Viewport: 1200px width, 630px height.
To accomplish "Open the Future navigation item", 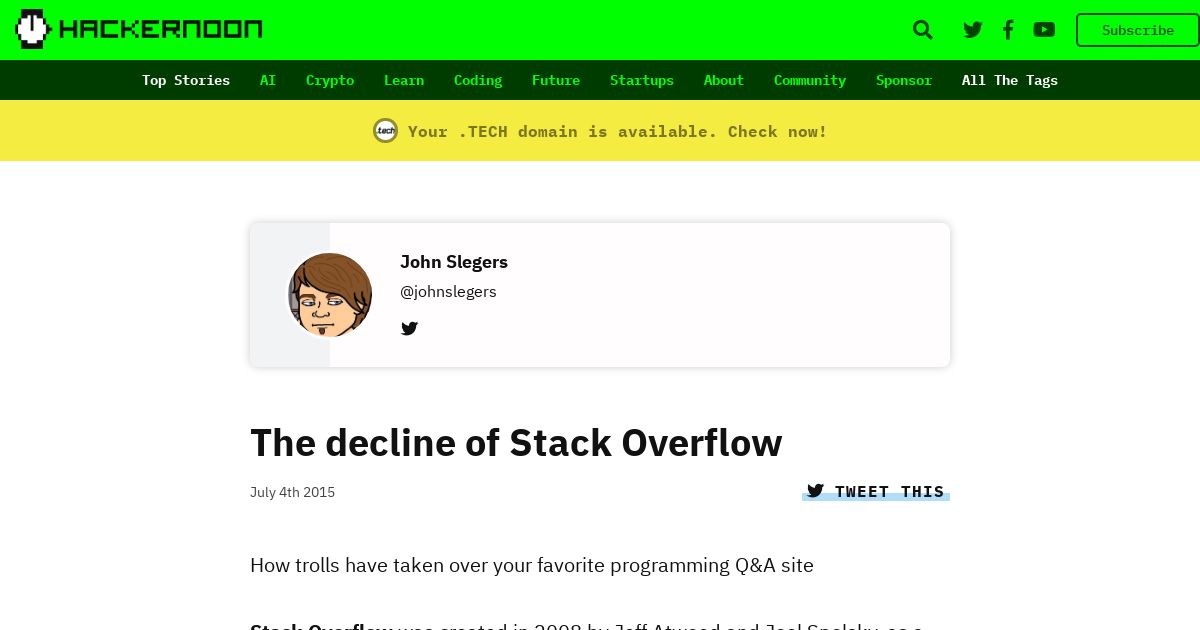I will pyautogui.click(x=556, y=80).
